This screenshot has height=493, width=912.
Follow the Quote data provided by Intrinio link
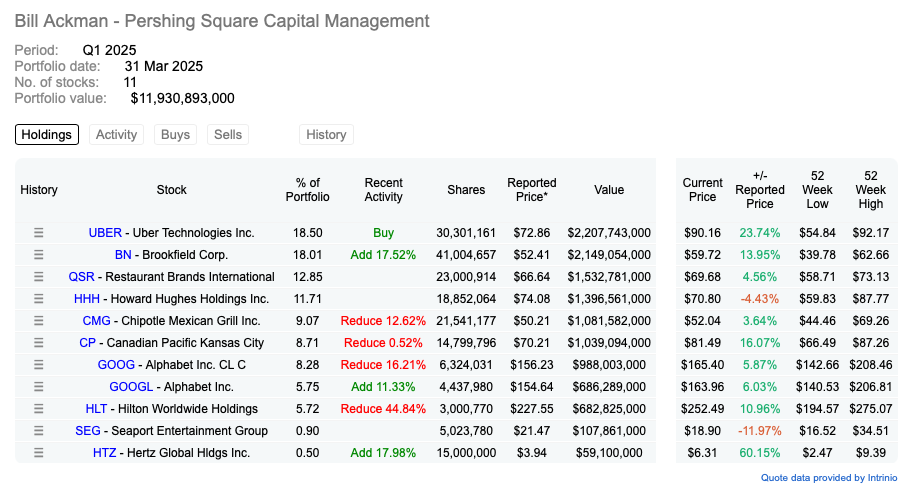point(829,478)
